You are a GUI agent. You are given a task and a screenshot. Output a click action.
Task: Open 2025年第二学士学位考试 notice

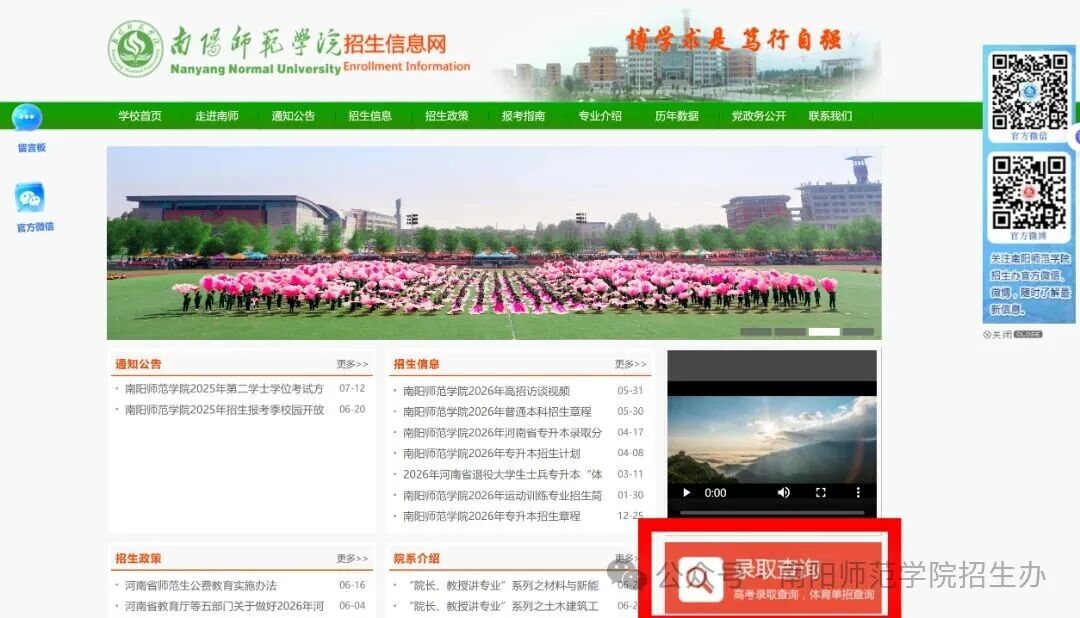click(x=224, y=389)
